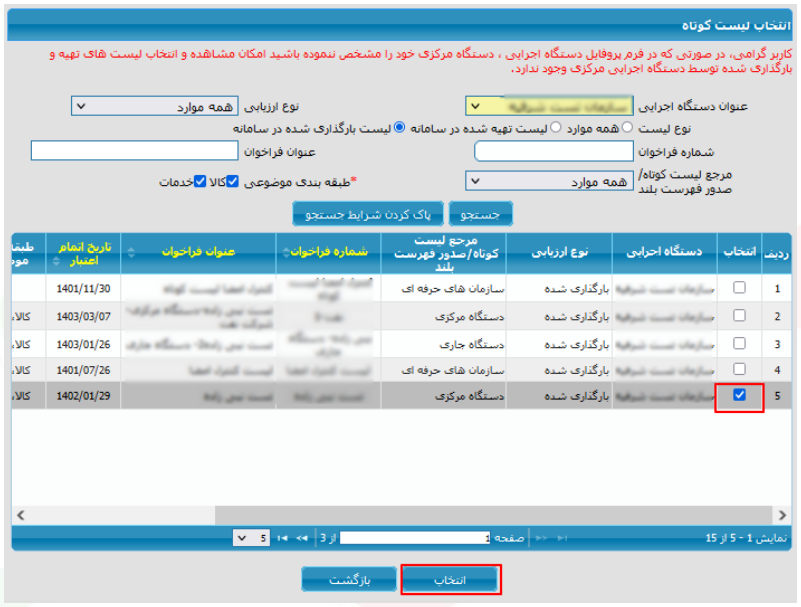Click the horizontal scrollbar thumb of the table
Image resolution: width=801 pixels, height=607 pixels.
click(x=493, y=515)
